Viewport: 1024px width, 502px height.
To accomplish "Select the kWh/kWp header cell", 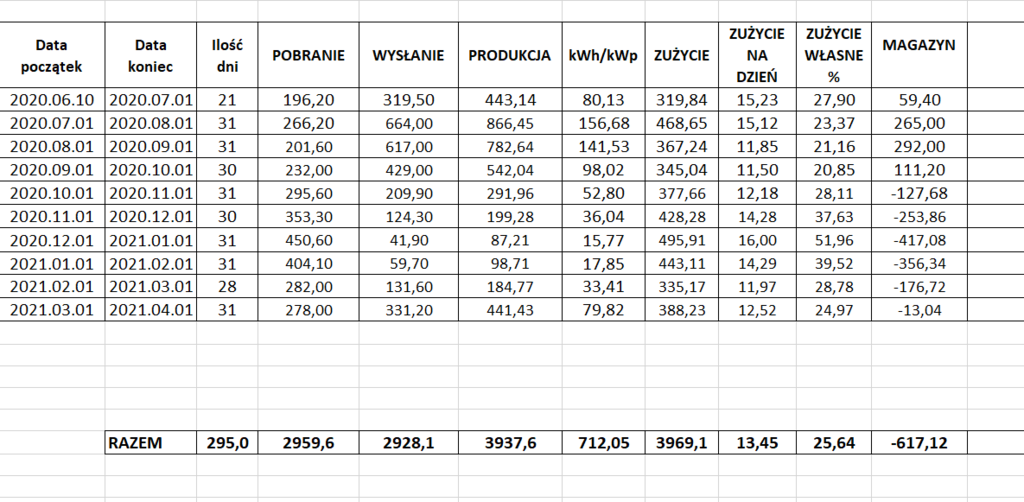I will [602, 55].
